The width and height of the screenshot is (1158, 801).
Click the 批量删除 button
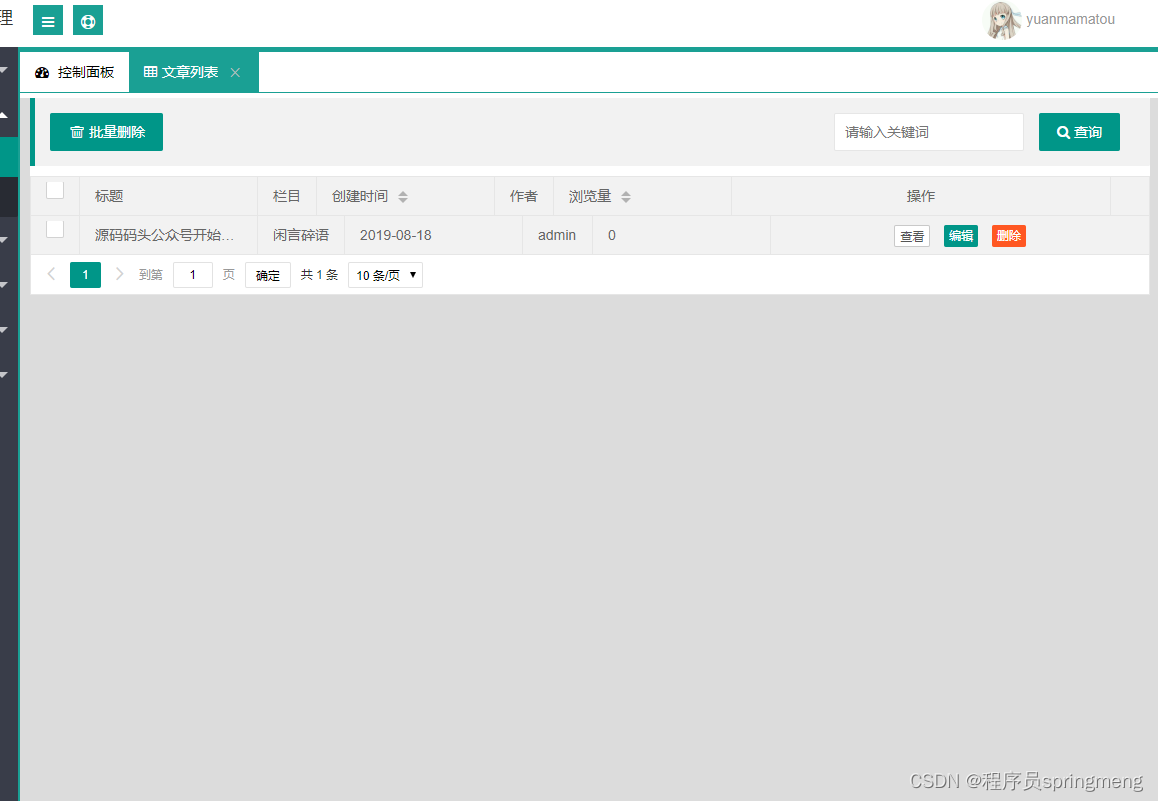[x=106, y=132]
